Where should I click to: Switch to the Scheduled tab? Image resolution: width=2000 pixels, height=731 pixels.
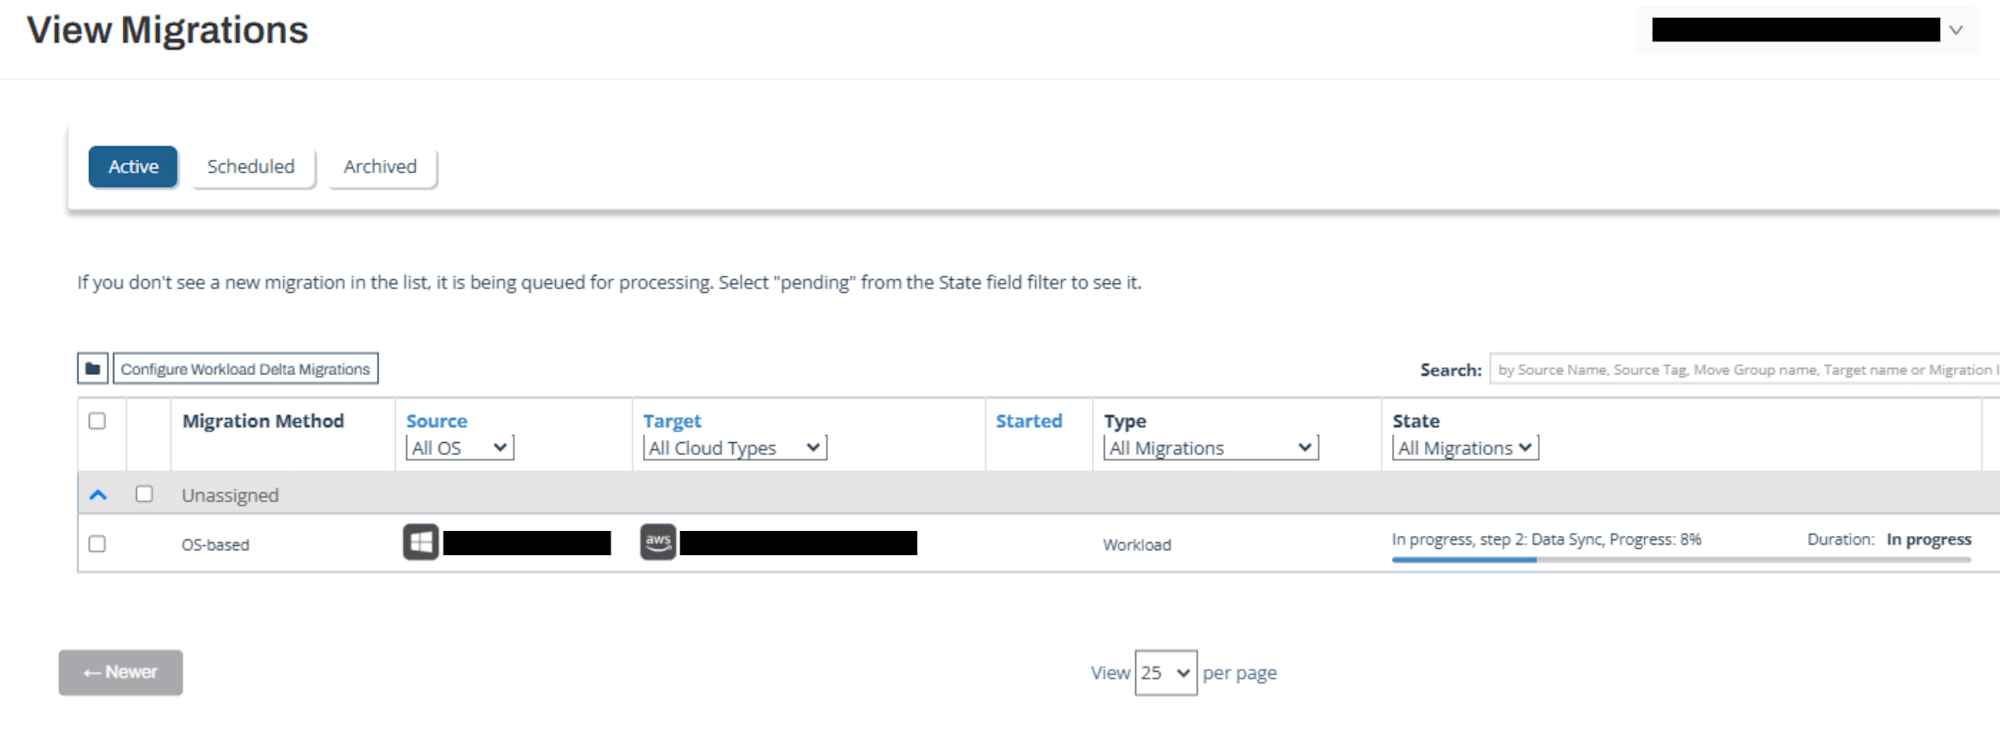point(251,167)
